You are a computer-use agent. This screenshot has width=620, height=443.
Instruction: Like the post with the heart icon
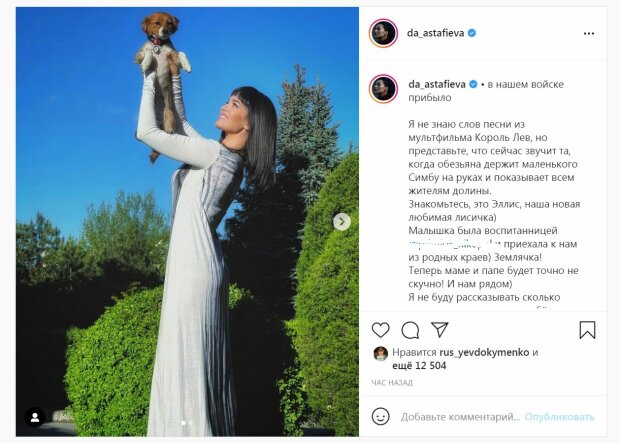coord(380,330)
